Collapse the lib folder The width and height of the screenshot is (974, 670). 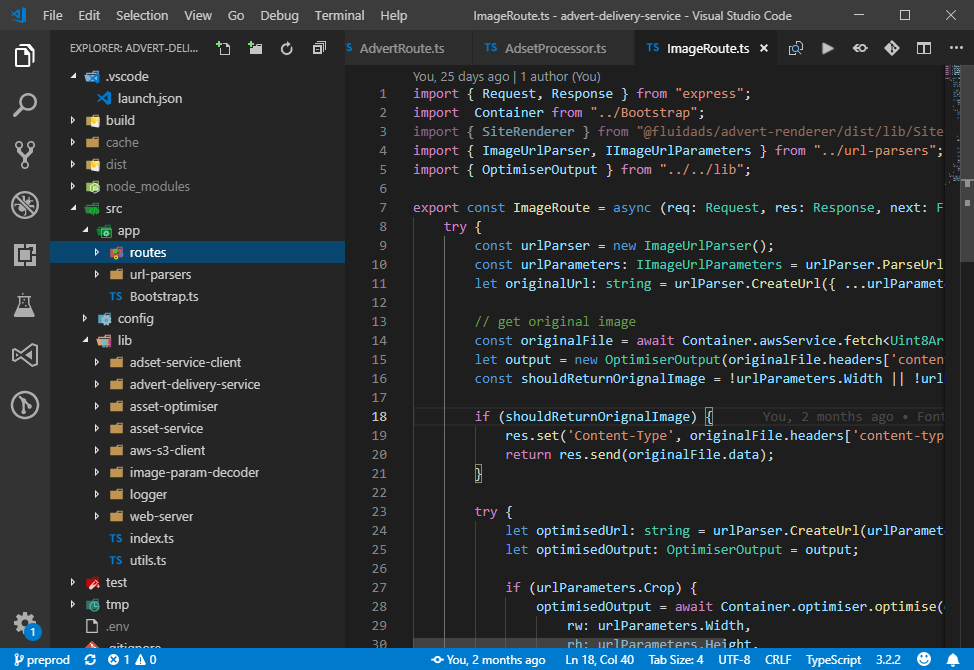[x=124, y=340]
